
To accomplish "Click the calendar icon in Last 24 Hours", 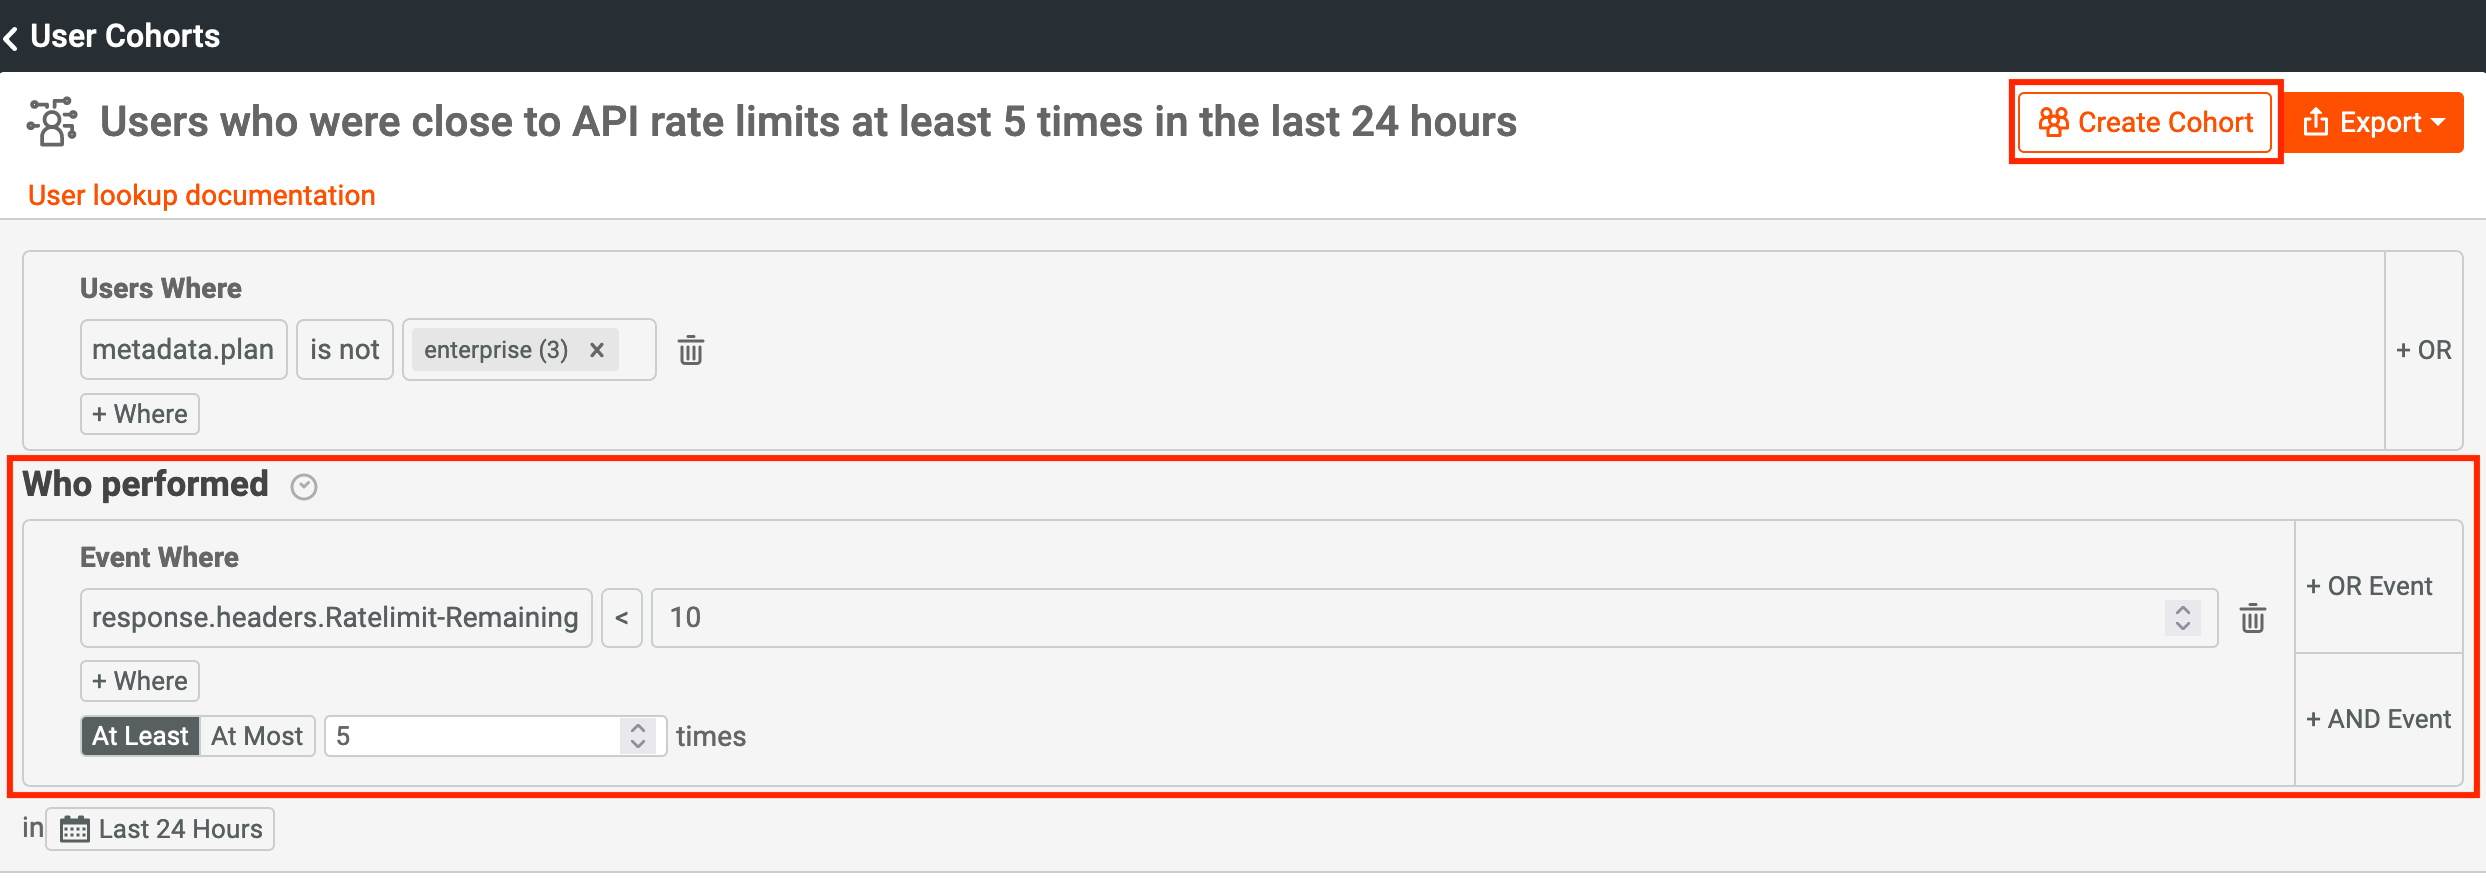I will point(75,829).
